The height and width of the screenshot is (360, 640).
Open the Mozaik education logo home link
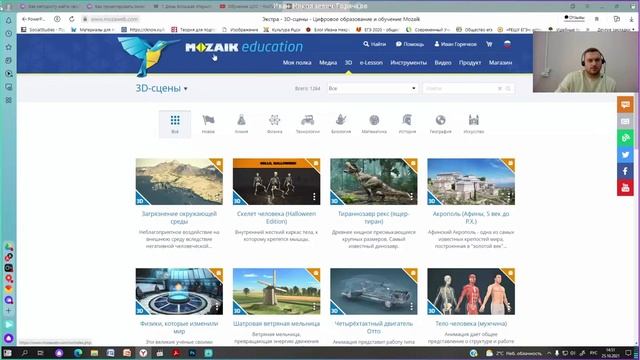[244, 47]
